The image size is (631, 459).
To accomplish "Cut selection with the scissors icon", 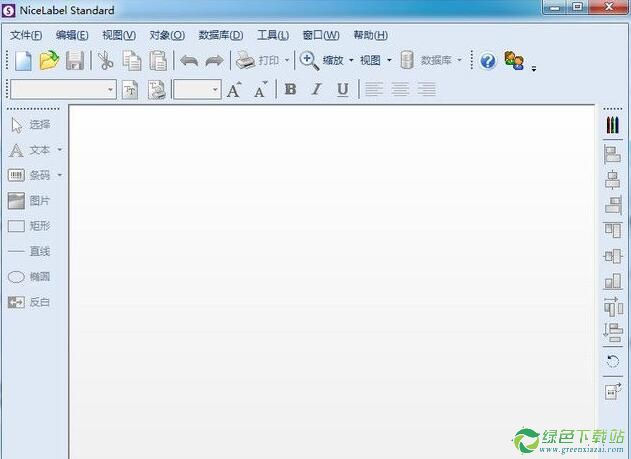I will (105, 61).
